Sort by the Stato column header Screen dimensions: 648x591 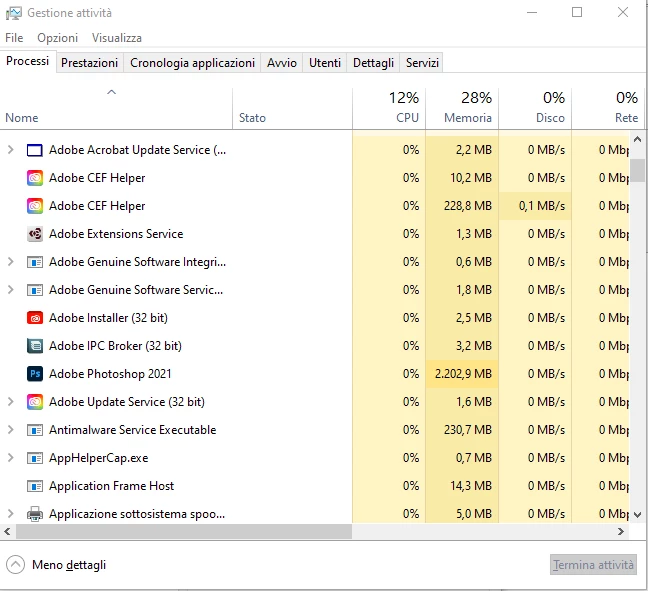click(293, 108)
